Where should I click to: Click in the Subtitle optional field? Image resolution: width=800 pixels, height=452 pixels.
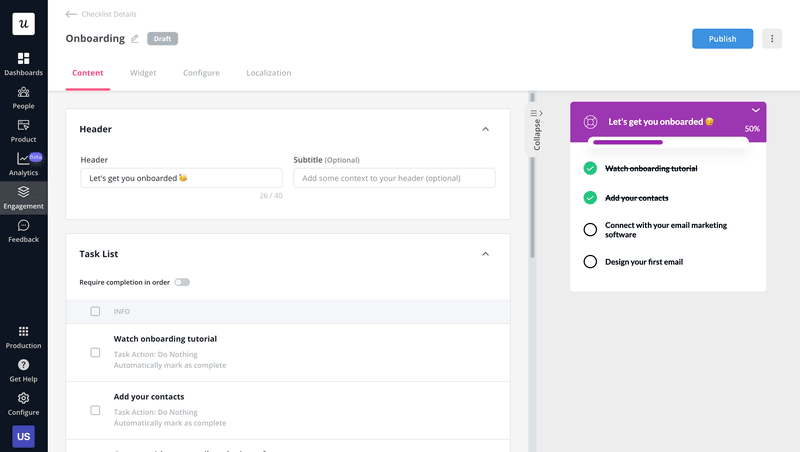tap(394, 178)
